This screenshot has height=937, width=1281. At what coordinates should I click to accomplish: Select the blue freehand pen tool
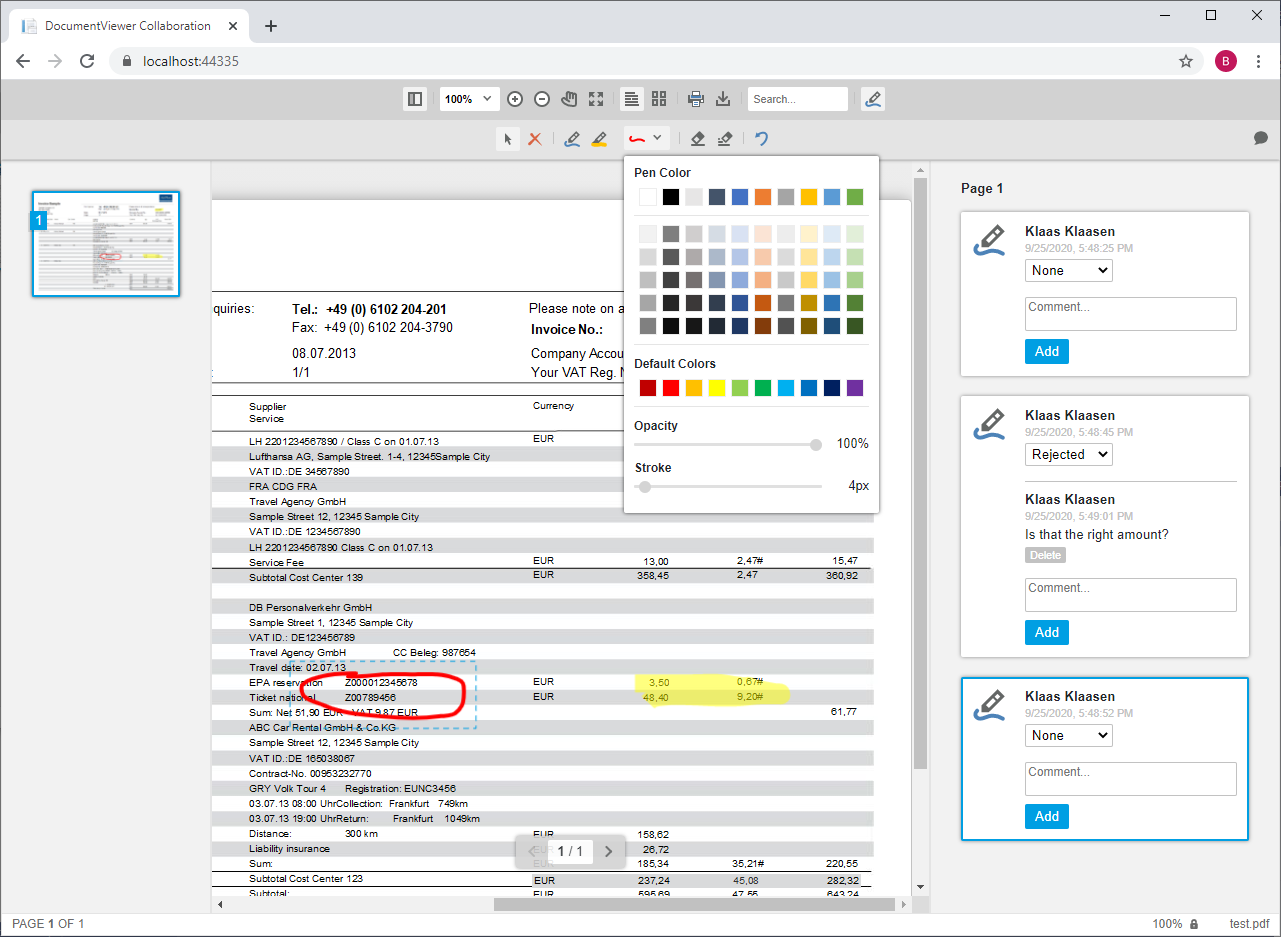[x=572, y=139]
